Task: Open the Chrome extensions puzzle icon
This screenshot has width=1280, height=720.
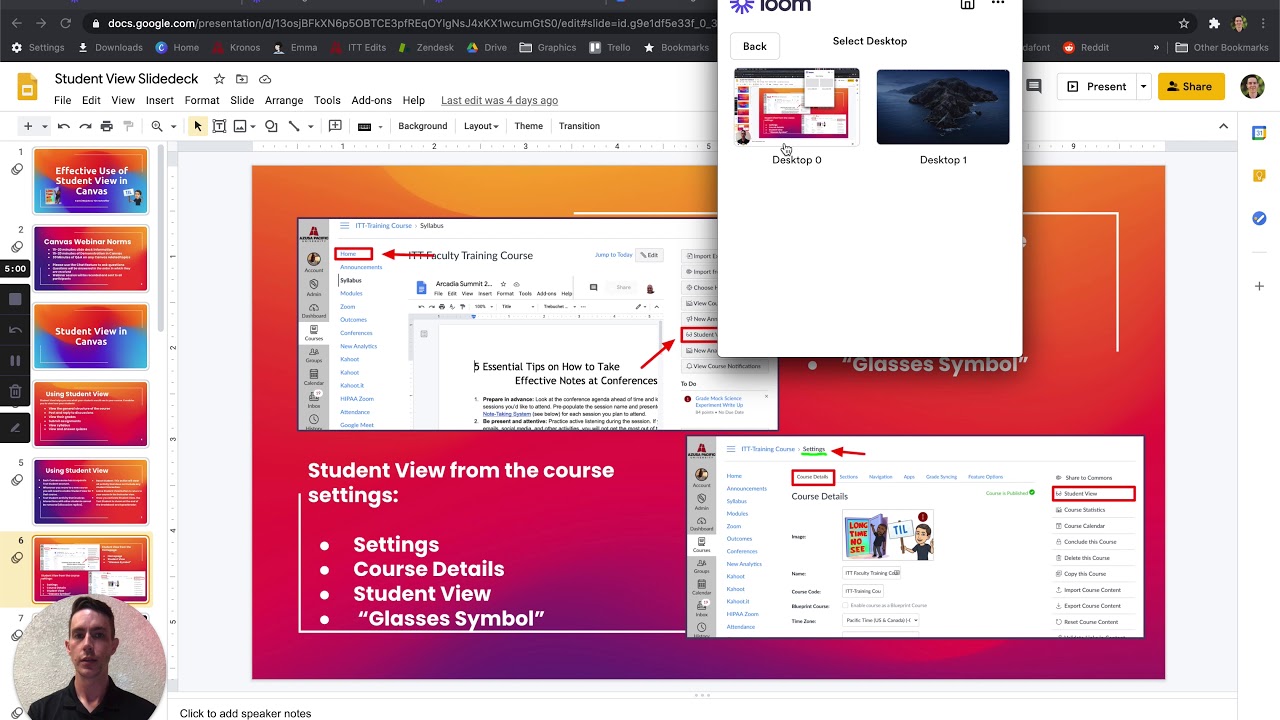Action: pyautogui.click(x=1214, y=23)
